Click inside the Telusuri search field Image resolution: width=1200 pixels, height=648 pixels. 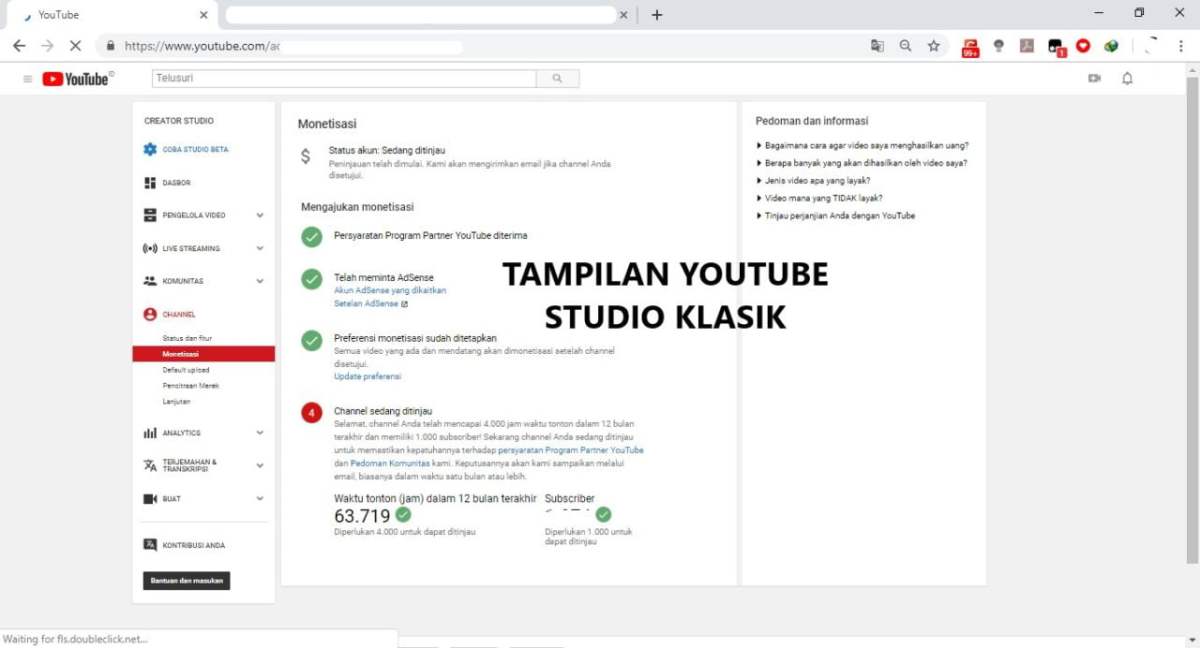(x=340, y=78)
